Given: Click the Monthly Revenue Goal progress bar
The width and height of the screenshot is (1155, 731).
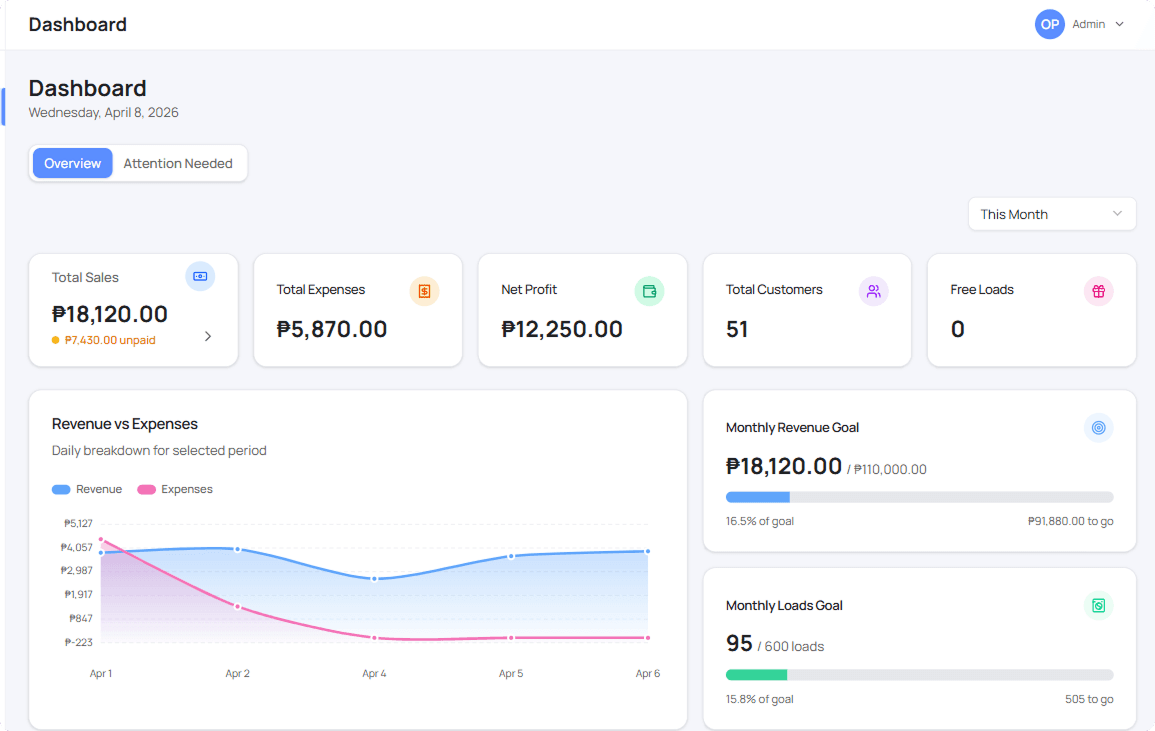Looking at the screenshot, I should click(919, 497).
